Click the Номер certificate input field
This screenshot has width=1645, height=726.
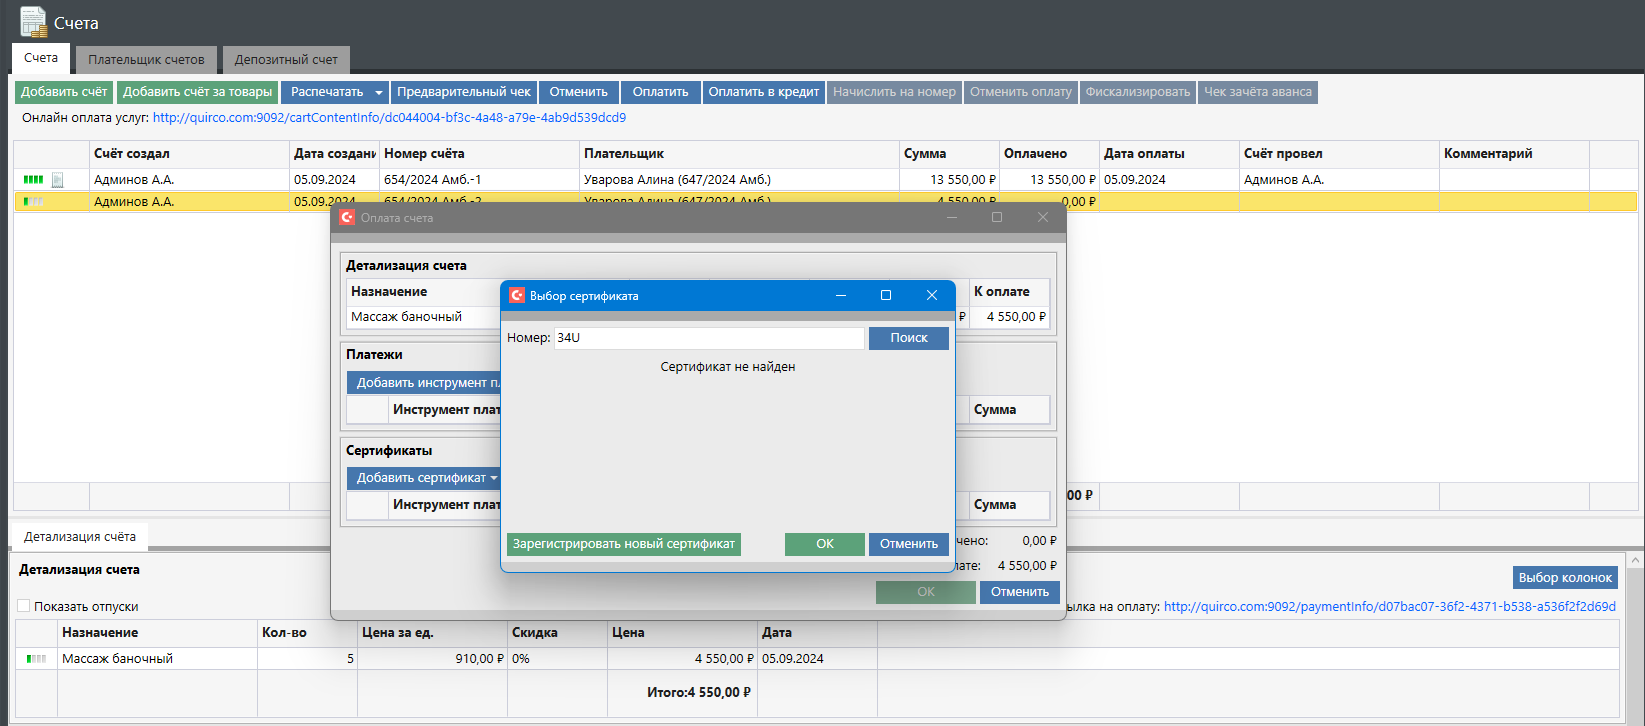point(708,338)
